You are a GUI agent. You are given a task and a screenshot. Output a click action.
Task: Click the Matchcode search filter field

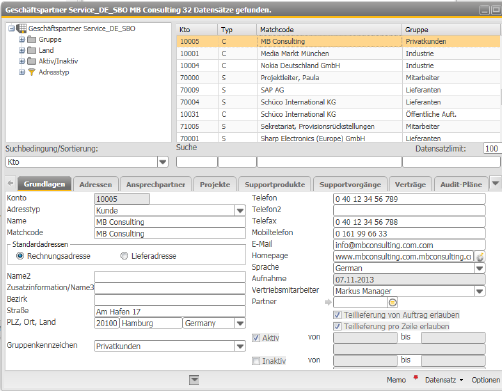tap(329, 162)
